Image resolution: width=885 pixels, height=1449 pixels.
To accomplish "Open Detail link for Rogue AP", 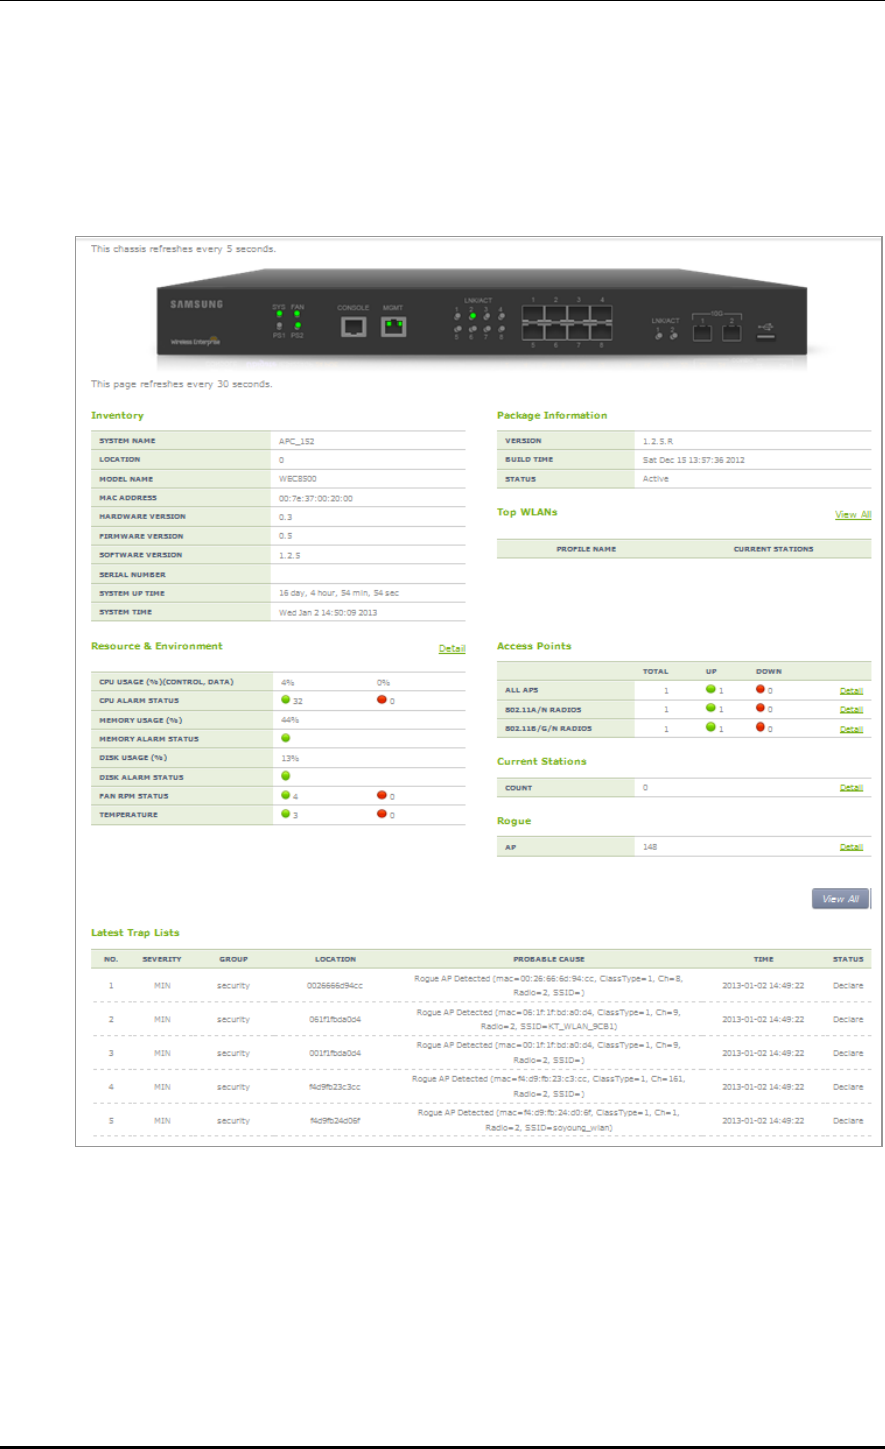I will (851, 847).
